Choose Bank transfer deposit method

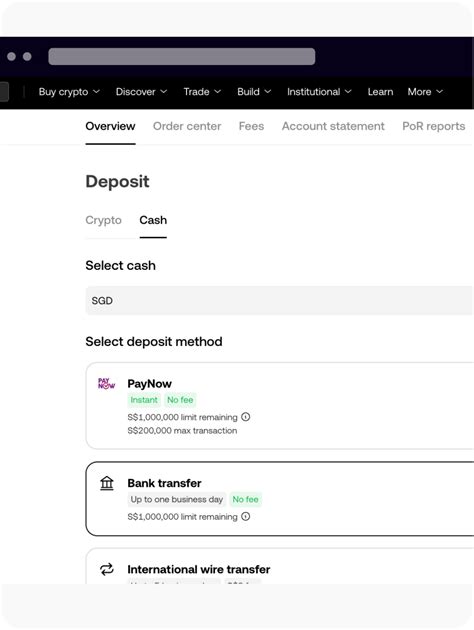[x=280, y=499]
